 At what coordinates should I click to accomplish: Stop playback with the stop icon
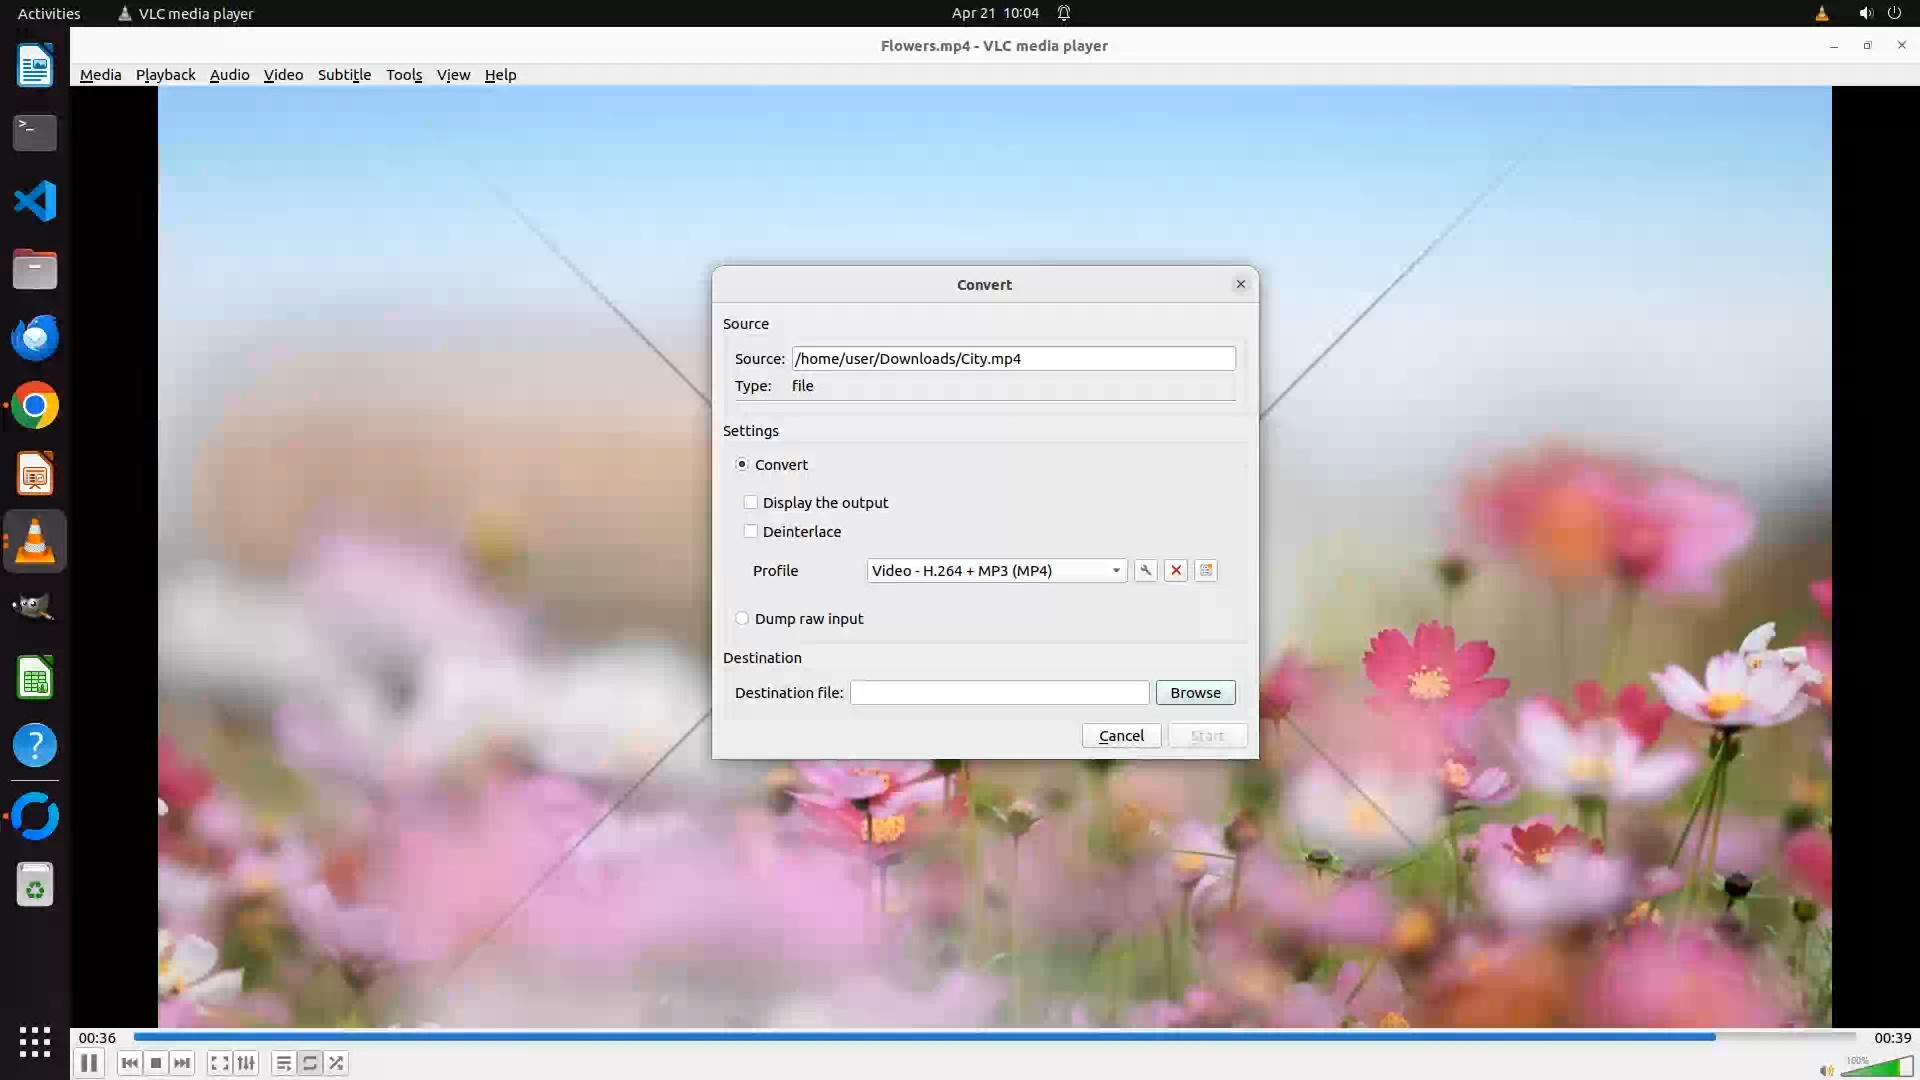pyautogui.click(x=156, y=1063)
